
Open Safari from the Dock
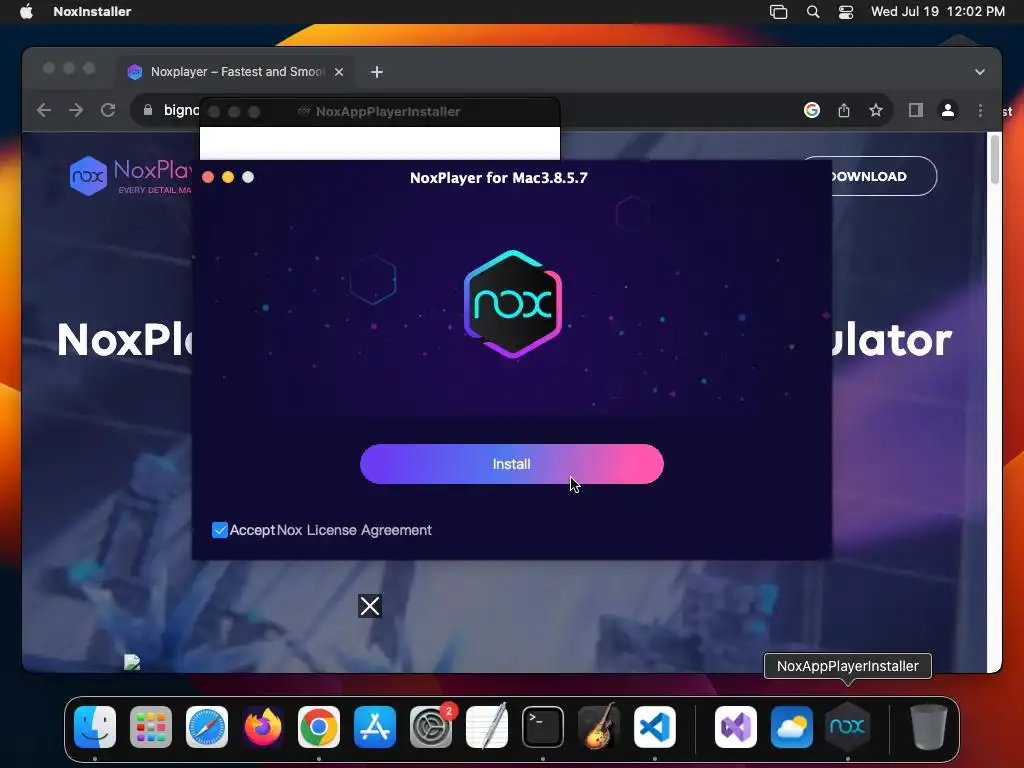coord(207,727)
